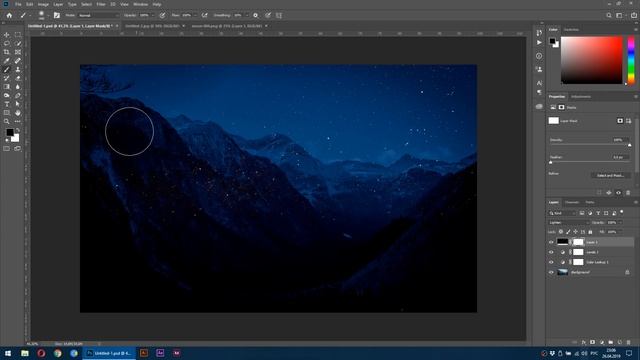
Task: Select the Path Selection tool
Action: (18, 104)
